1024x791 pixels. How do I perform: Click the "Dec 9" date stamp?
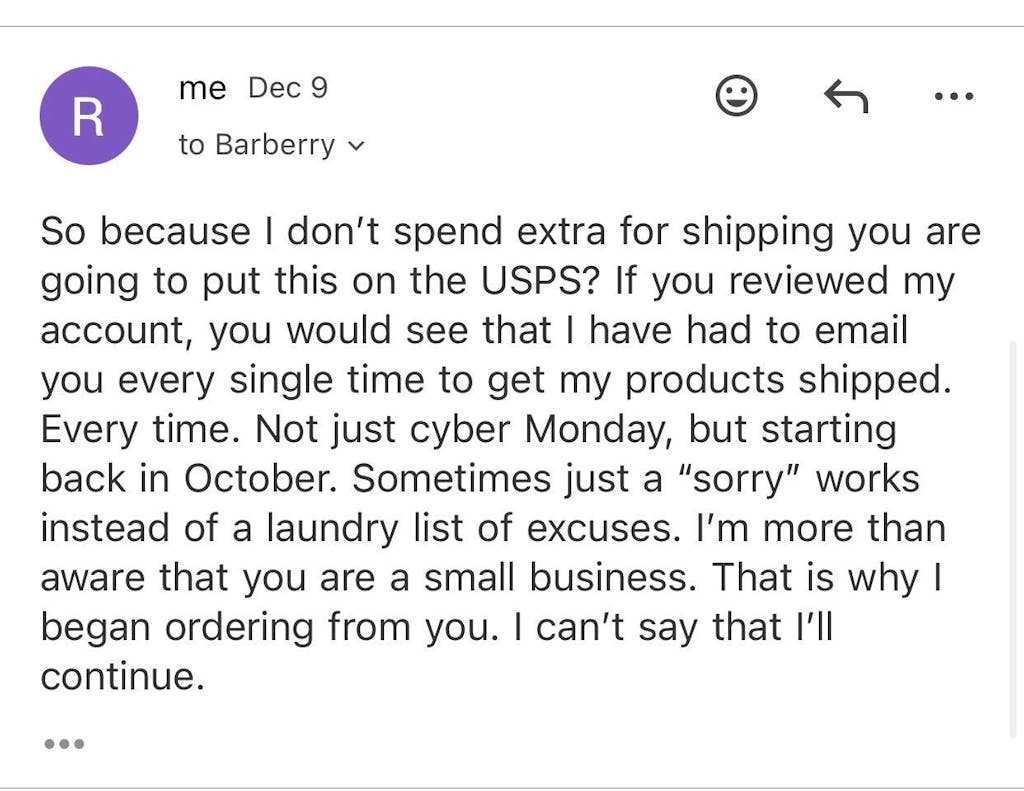coord(288,88)
